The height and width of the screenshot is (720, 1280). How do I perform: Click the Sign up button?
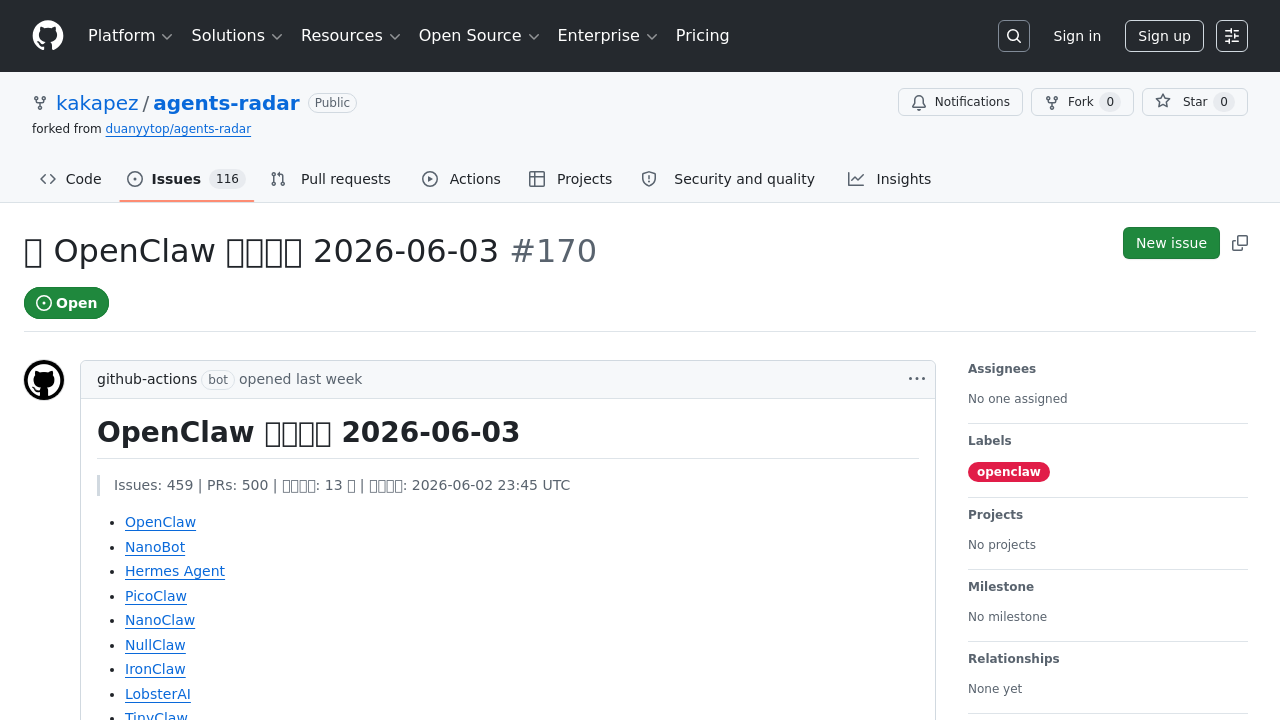(1164, 36)
